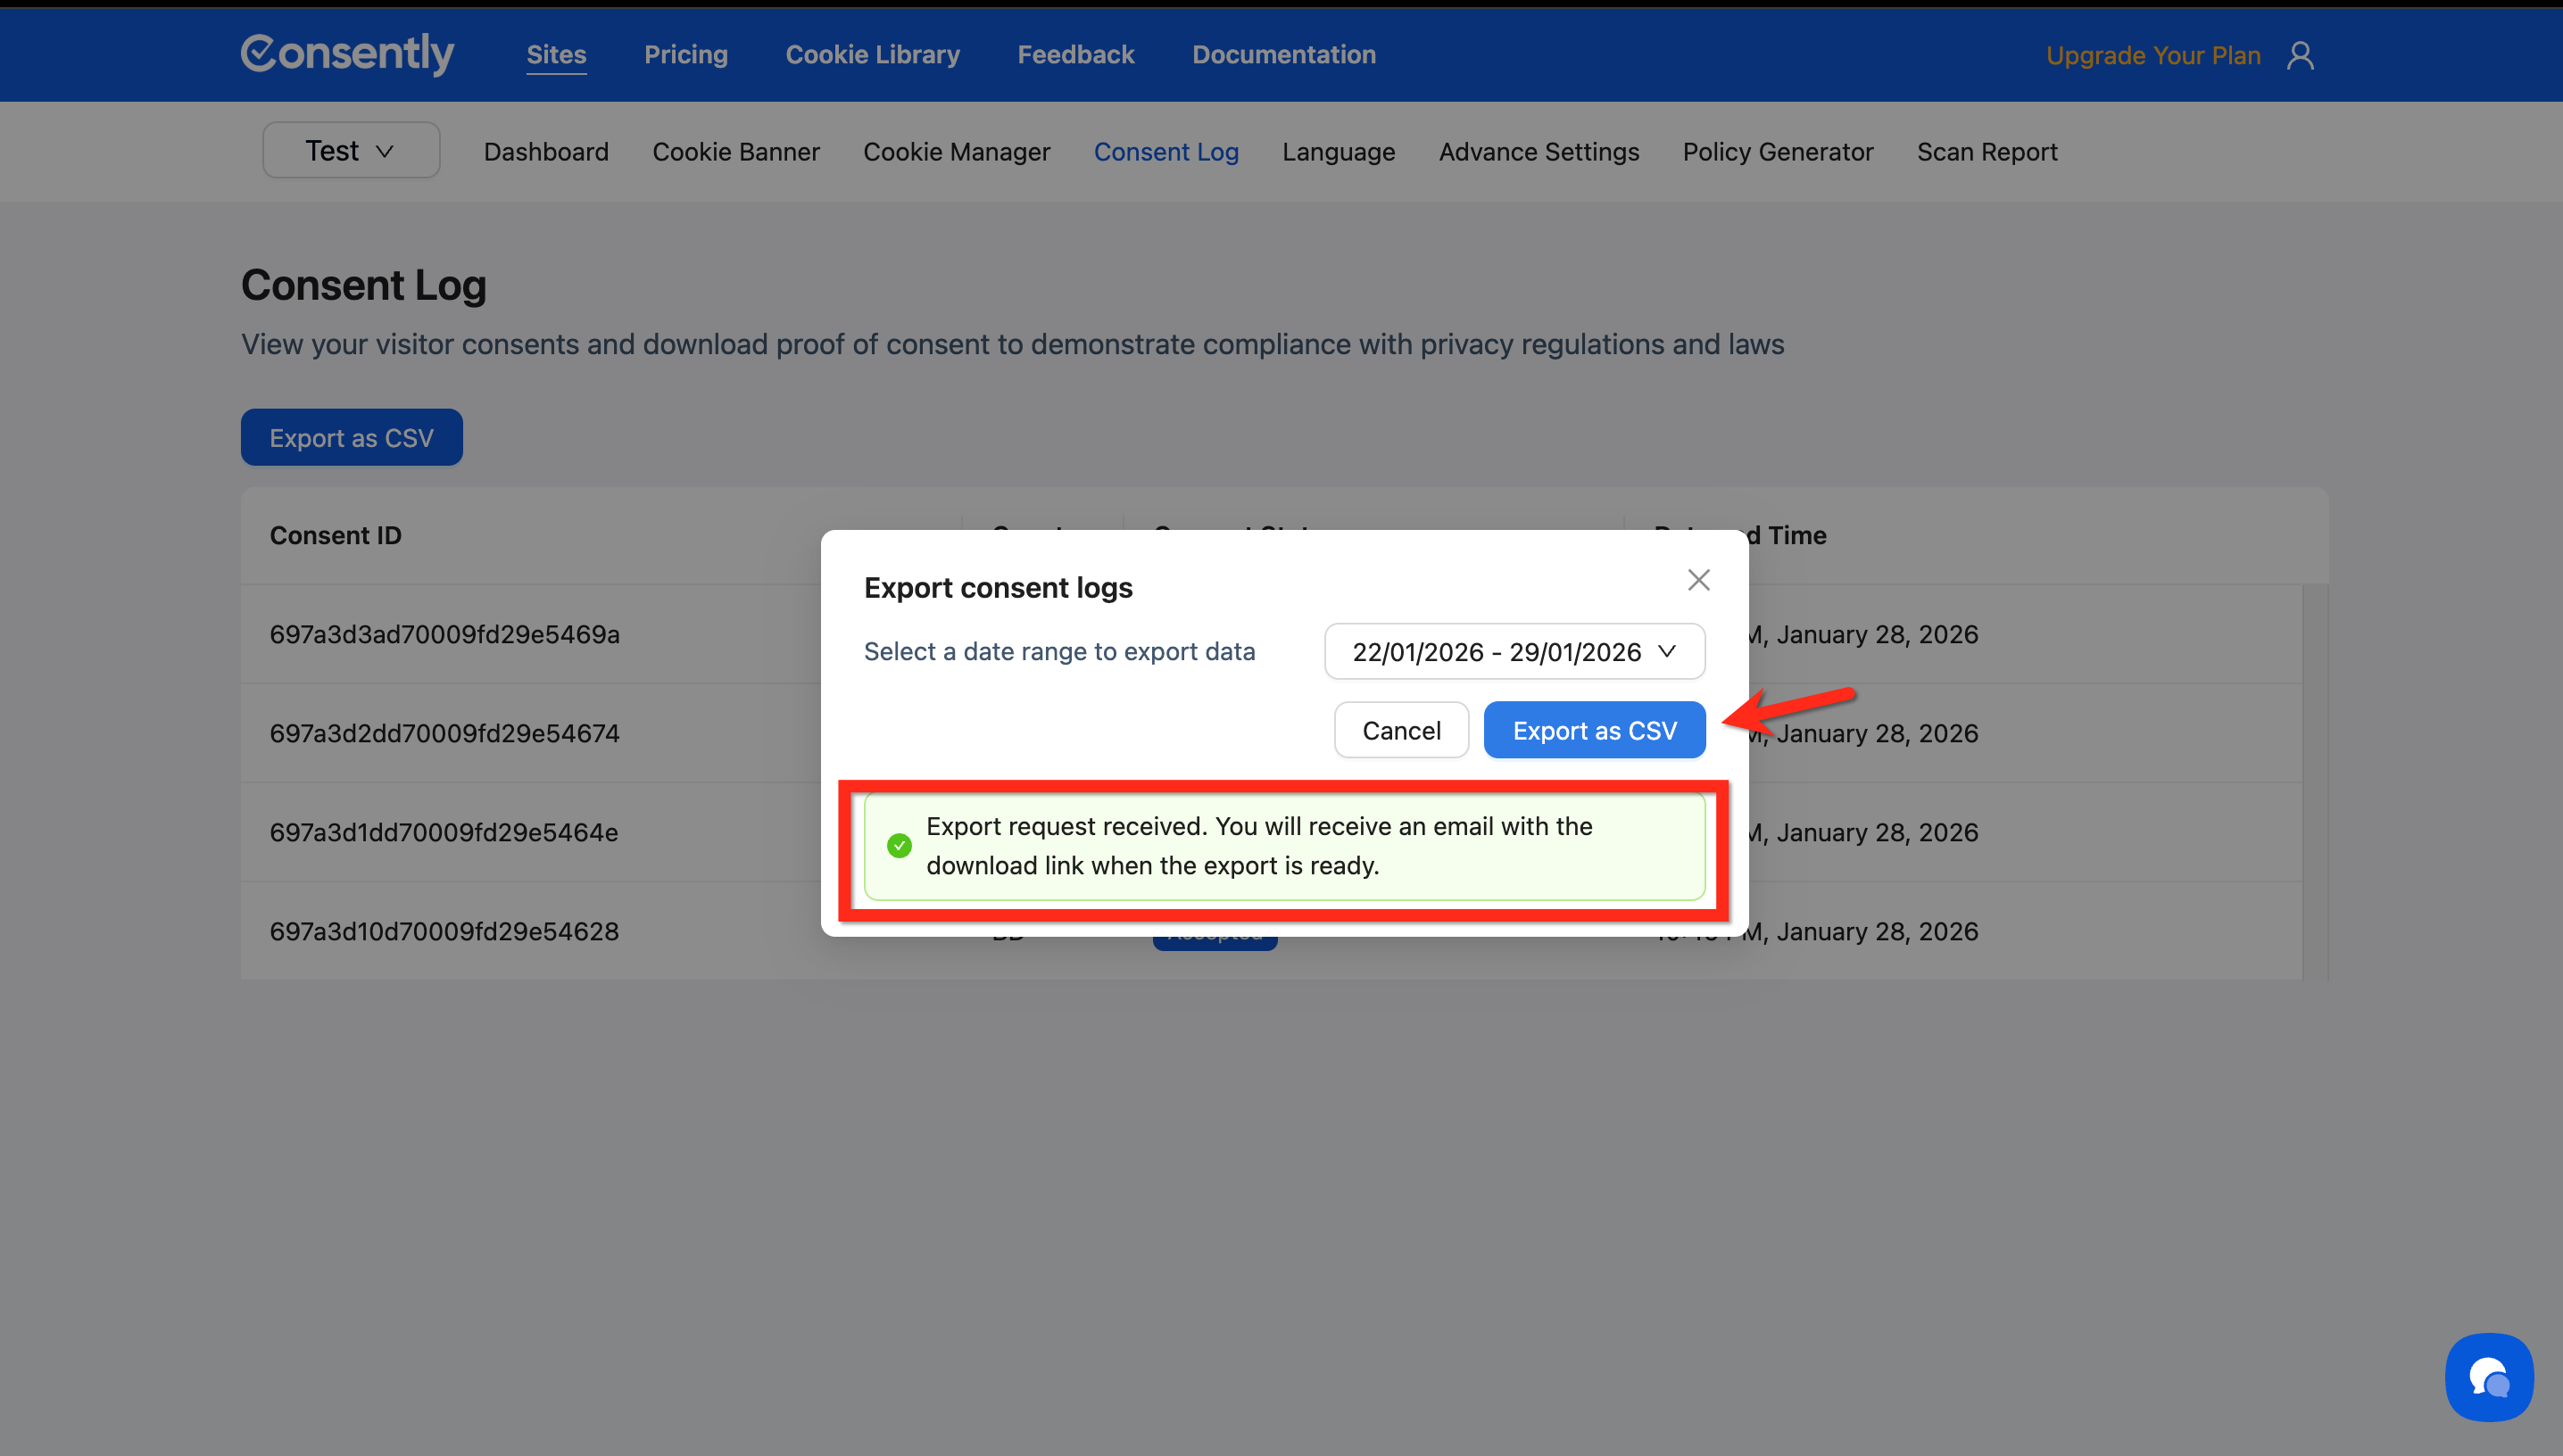This screenshot has height=1456, width=2563.
Task: Open the live chat support bubble
Action: coord(2488,1377)
